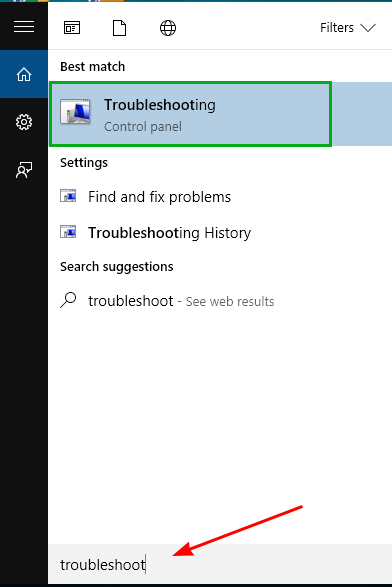This screenshot has width=392, height=587.
Task: Click magnifier icon beside troubleshoot suggestion
Action: pyautogui.click(x=68, y=300)
